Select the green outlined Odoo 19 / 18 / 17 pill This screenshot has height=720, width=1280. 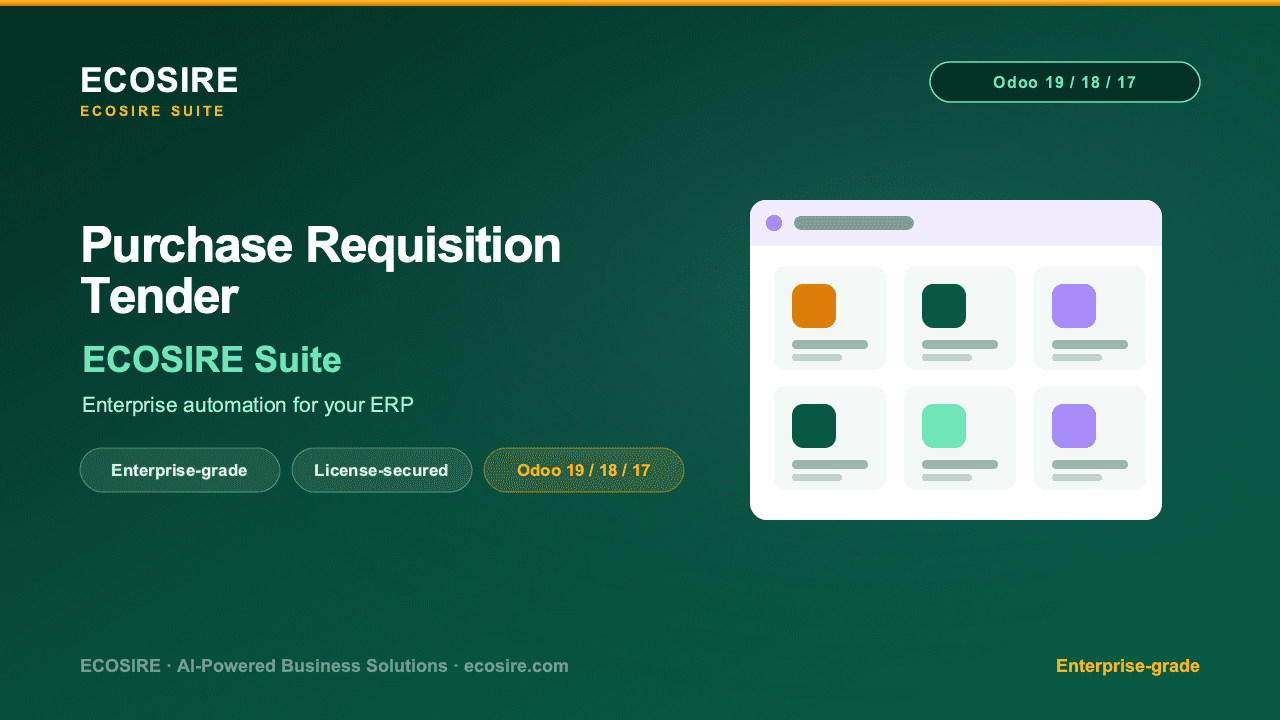point(1064,82)
